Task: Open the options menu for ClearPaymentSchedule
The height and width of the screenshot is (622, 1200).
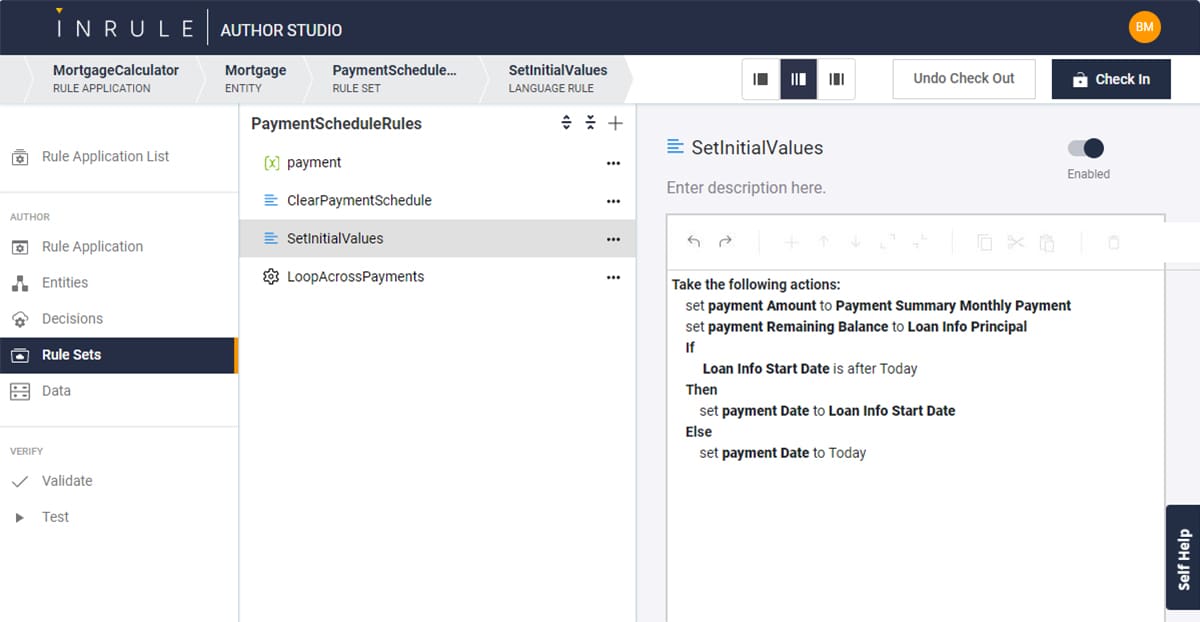Action: point(613,200)
